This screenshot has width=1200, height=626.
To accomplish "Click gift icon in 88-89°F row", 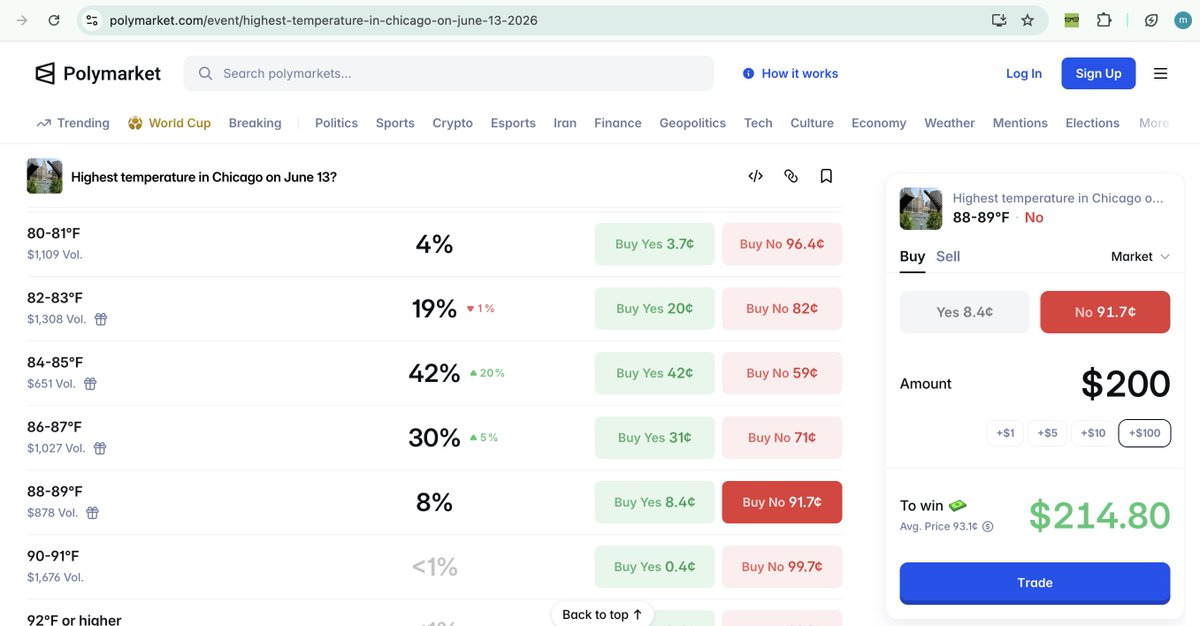I will click(92, 513).
